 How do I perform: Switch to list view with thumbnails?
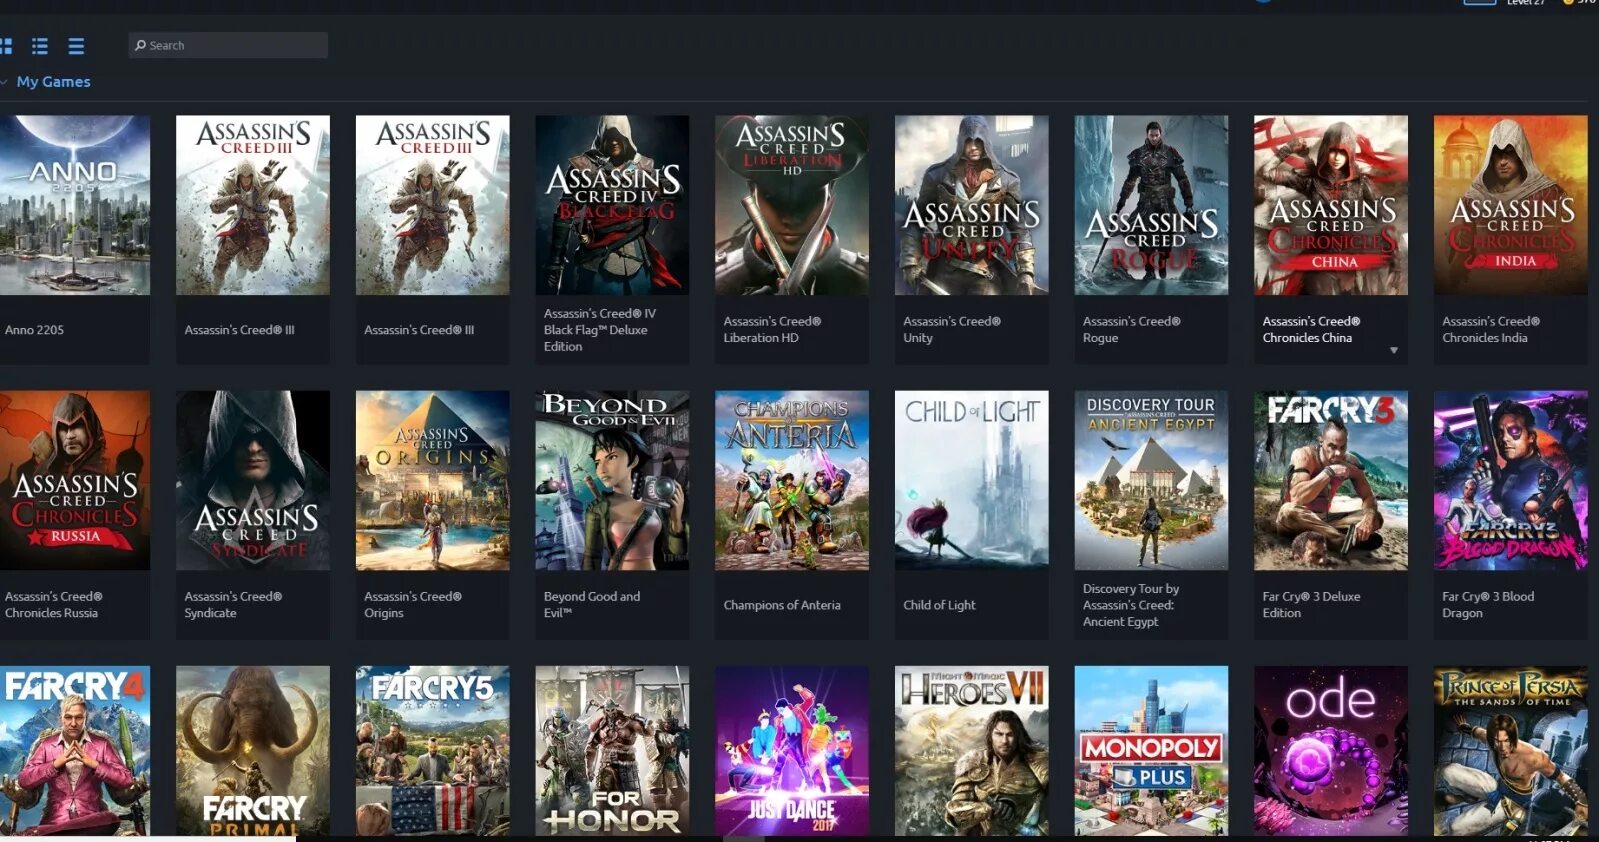[40, 46]
